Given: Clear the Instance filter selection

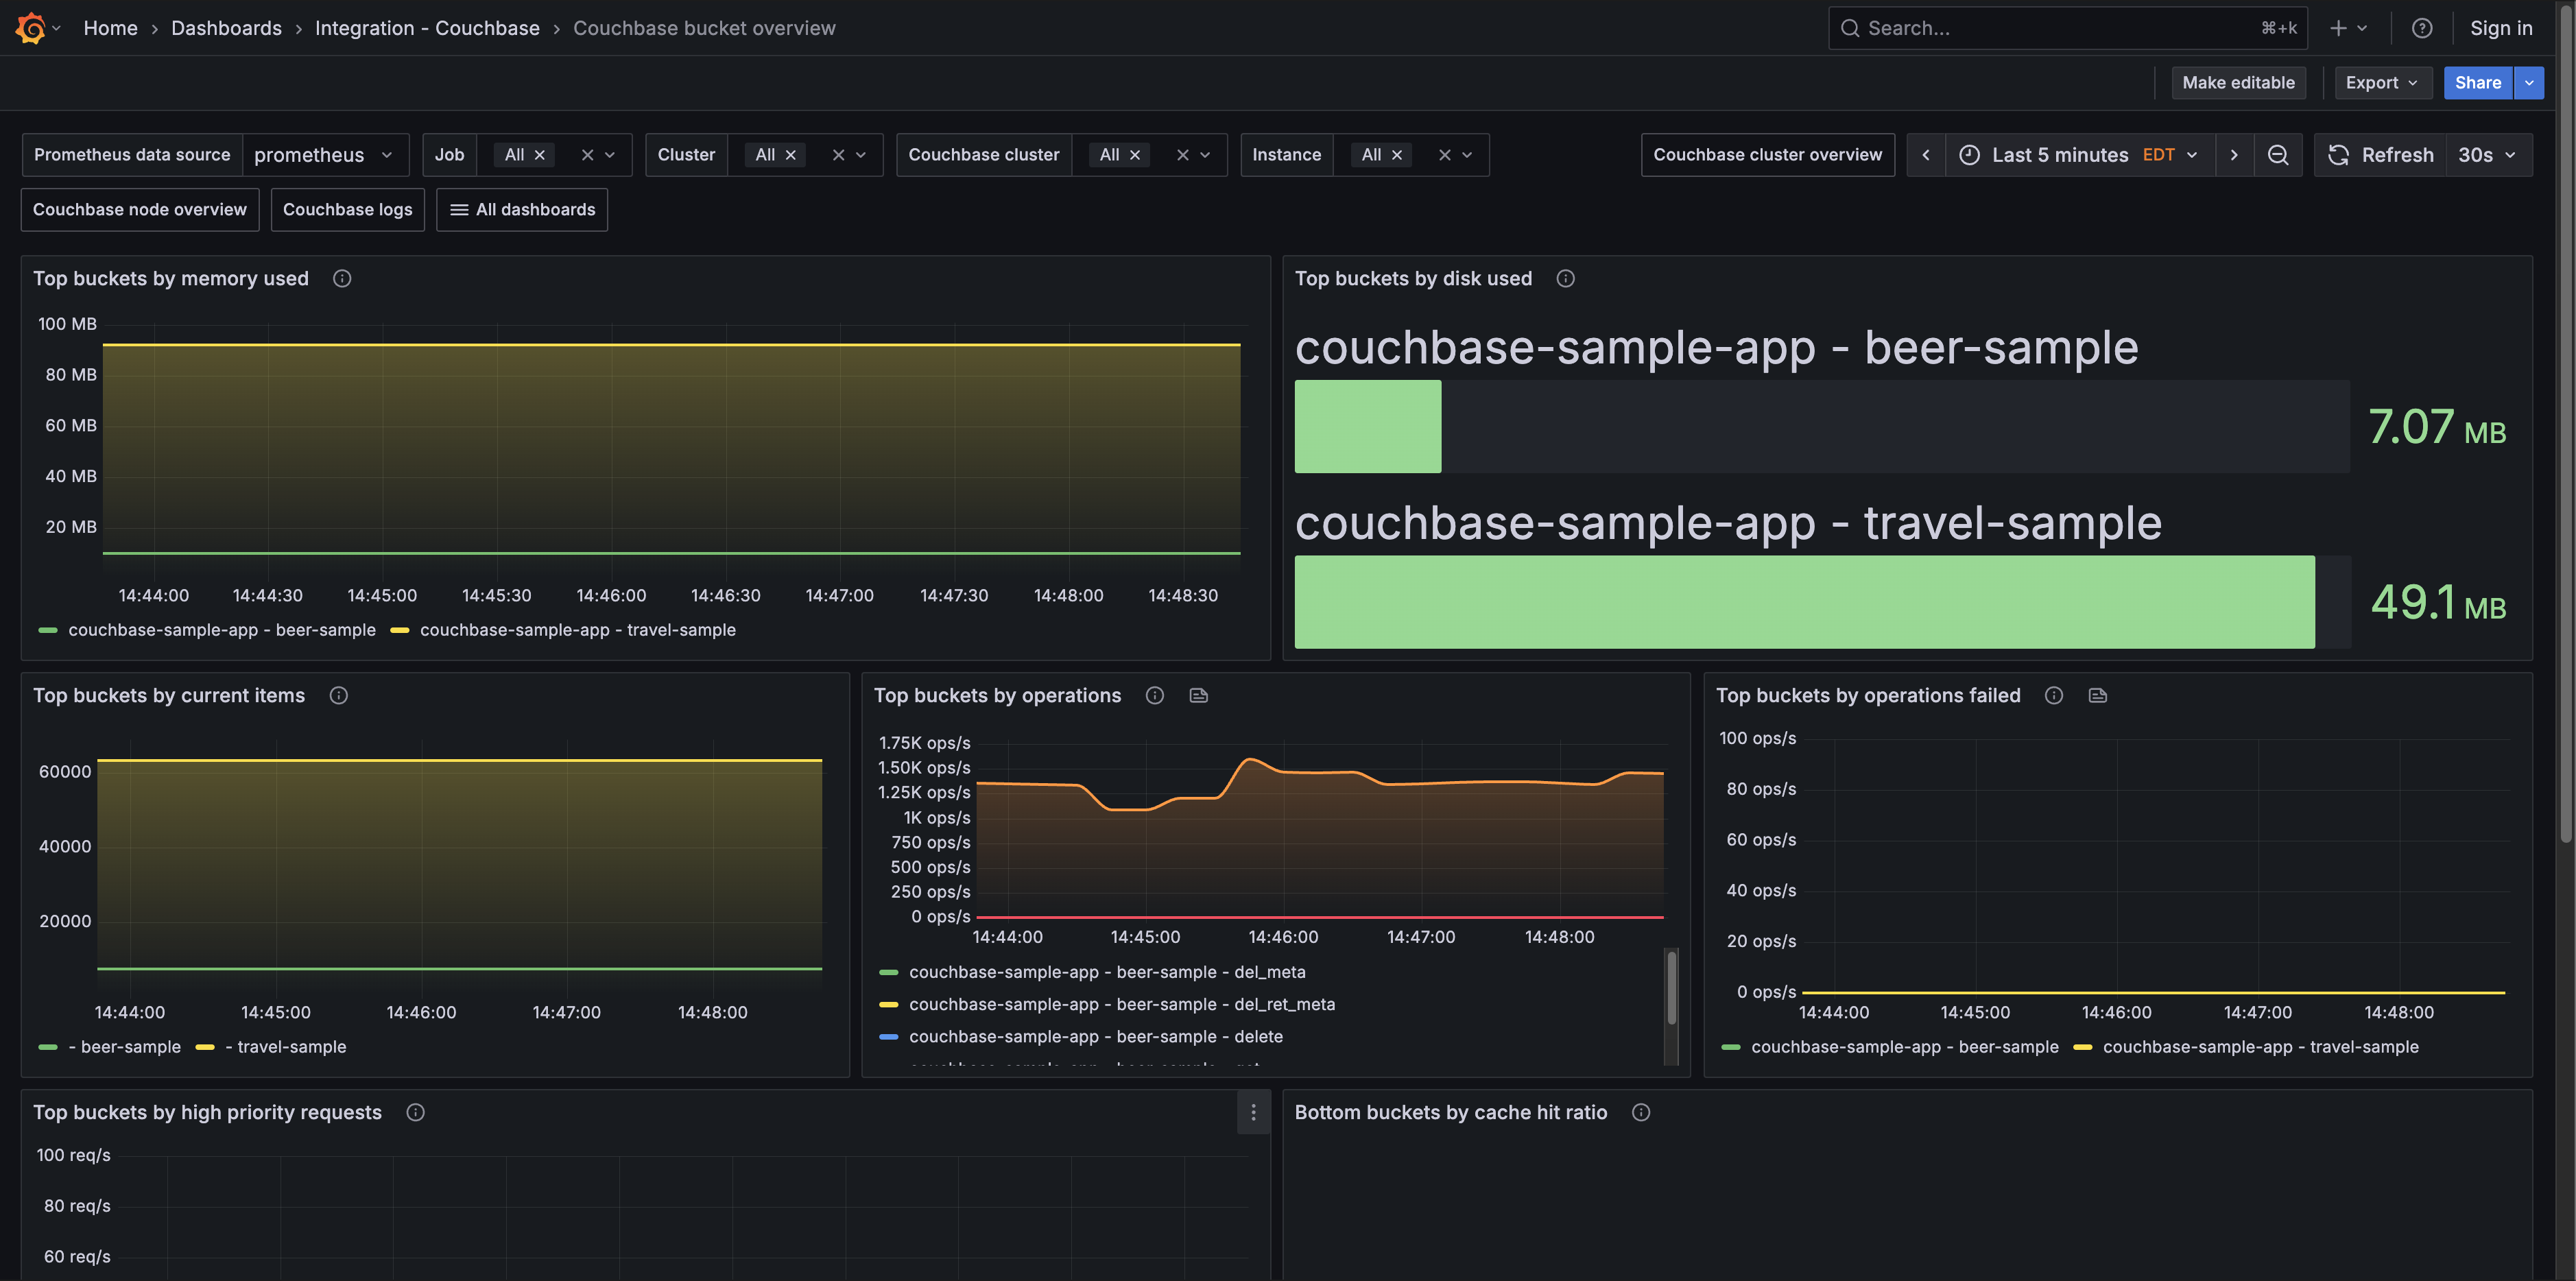Looking at the screenshot, I should (1444, 155).
